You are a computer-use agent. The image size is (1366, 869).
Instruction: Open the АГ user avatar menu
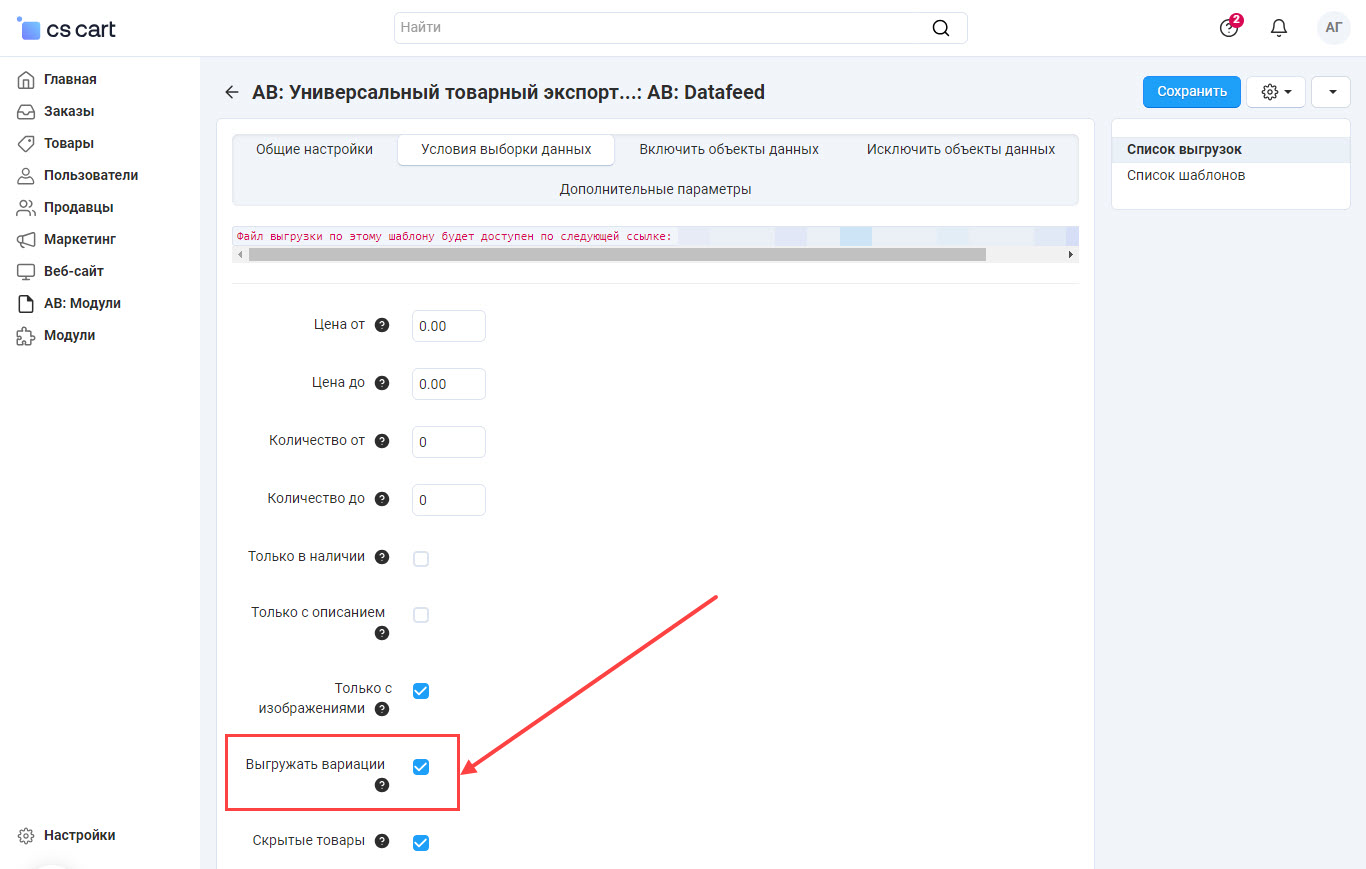coord(1334,28)
